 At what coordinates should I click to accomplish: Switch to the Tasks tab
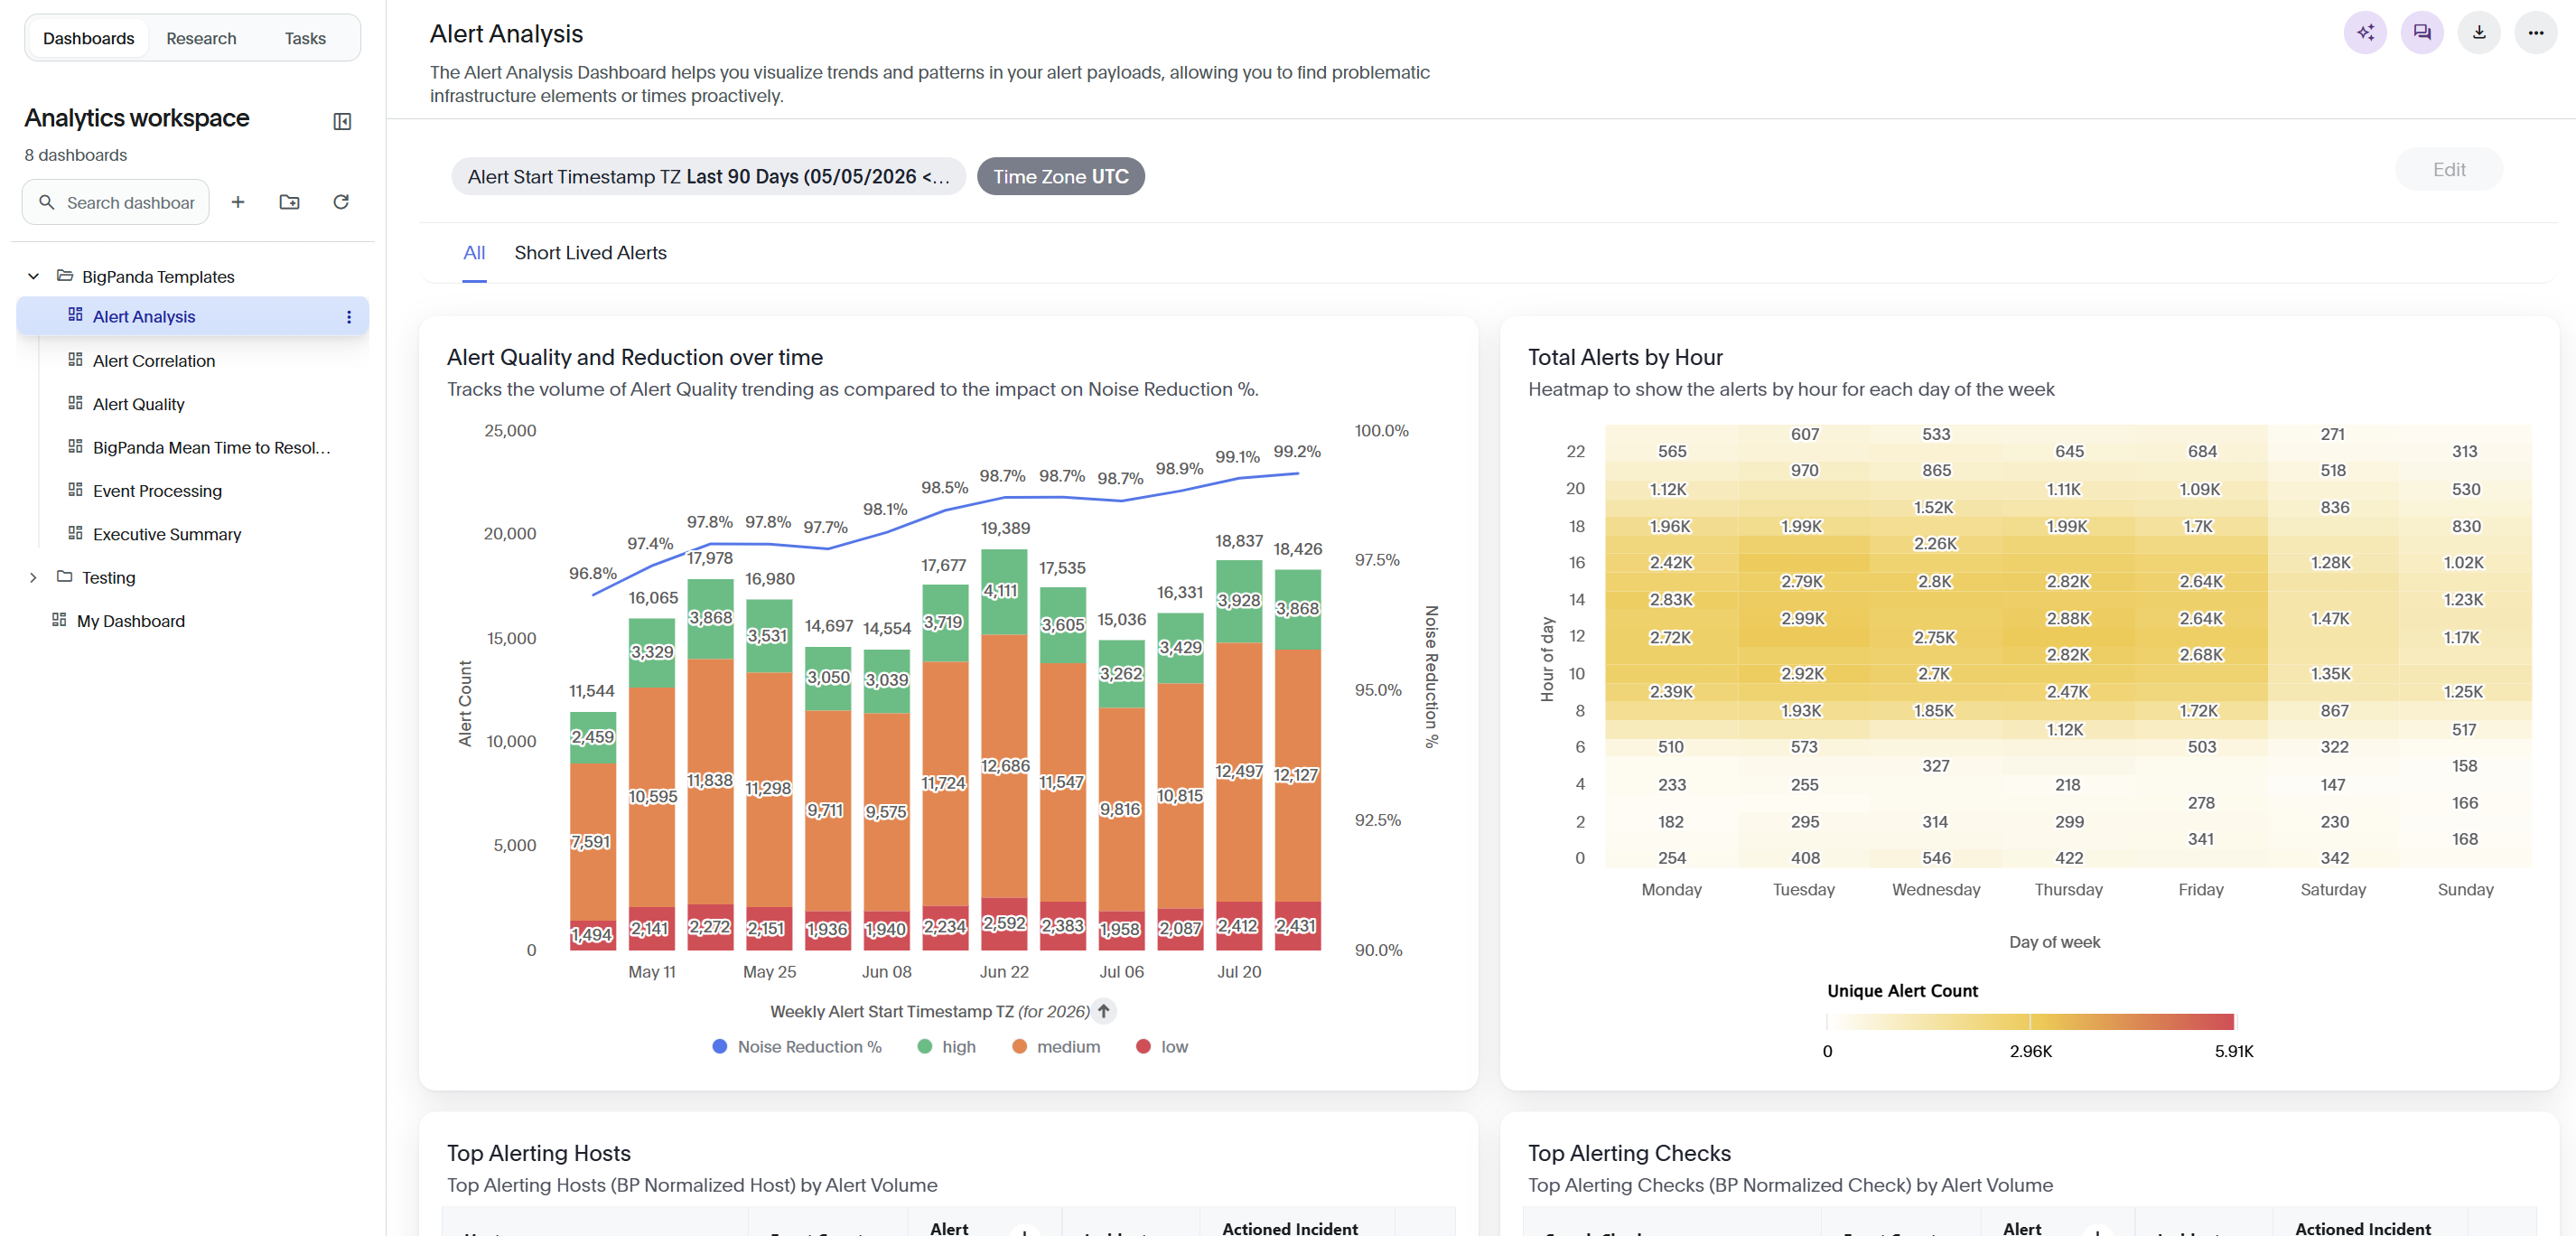pyautogui.click(x=305, y=38)
